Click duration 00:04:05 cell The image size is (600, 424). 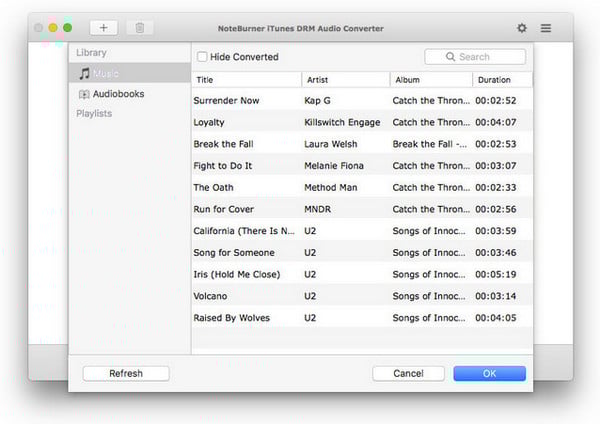click(x=496, y=318)
